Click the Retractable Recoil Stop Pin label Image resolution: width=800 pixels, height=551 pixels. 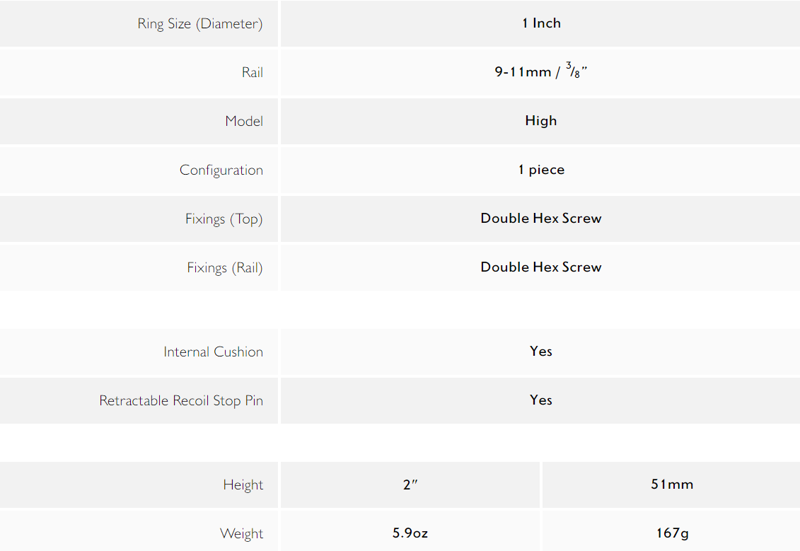click(x=181, y=400)
